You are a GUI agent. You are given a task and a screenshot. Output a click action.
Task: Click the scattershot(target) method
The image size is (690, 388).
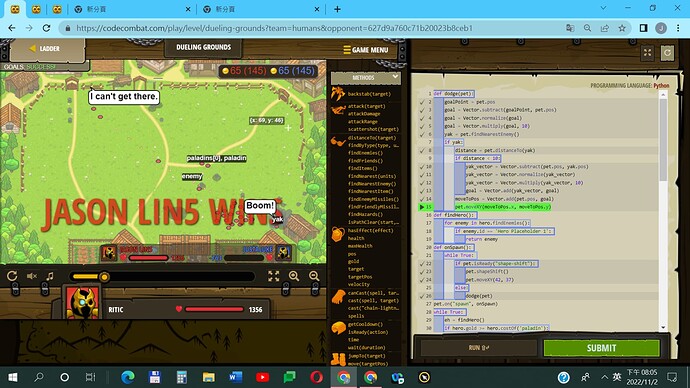[x=373, y=129]
